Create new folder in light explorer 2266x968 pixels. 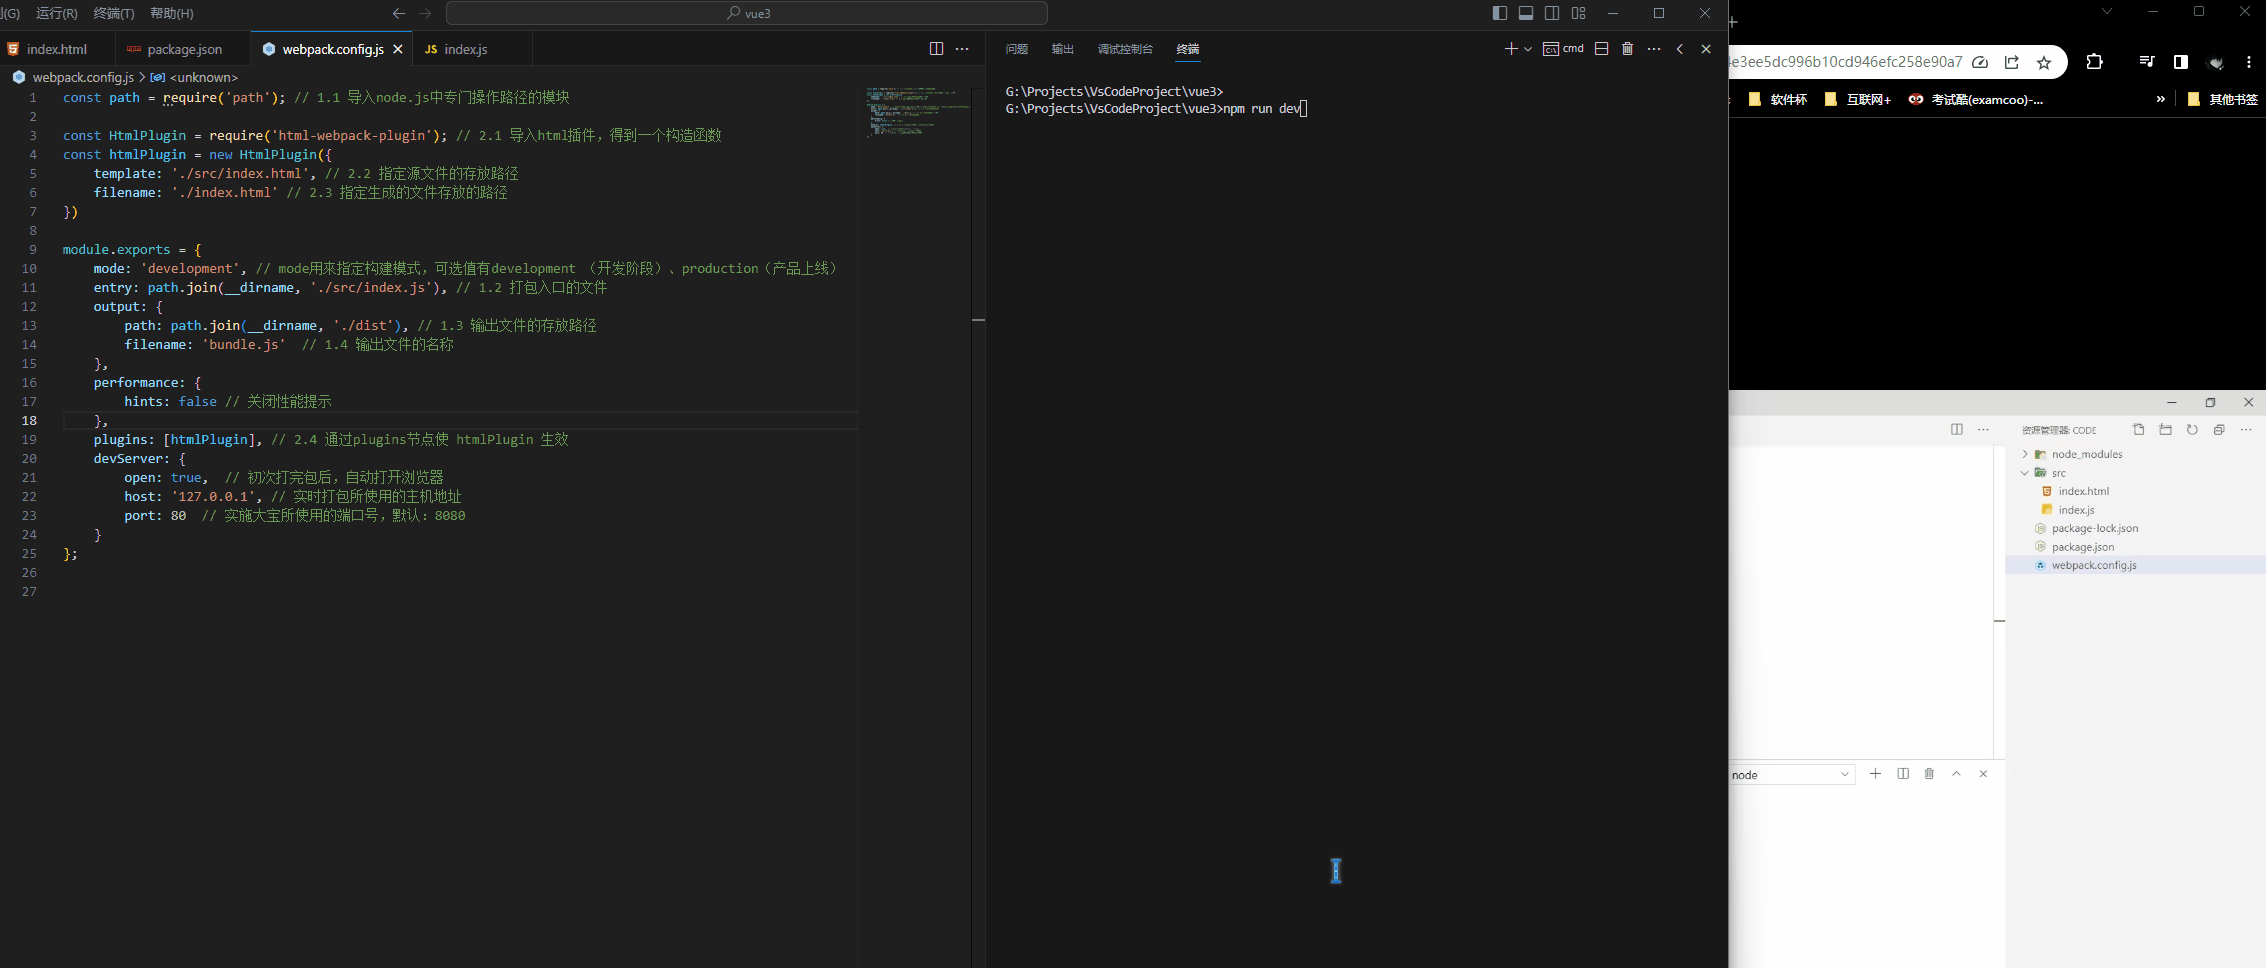coord(2165,430)
